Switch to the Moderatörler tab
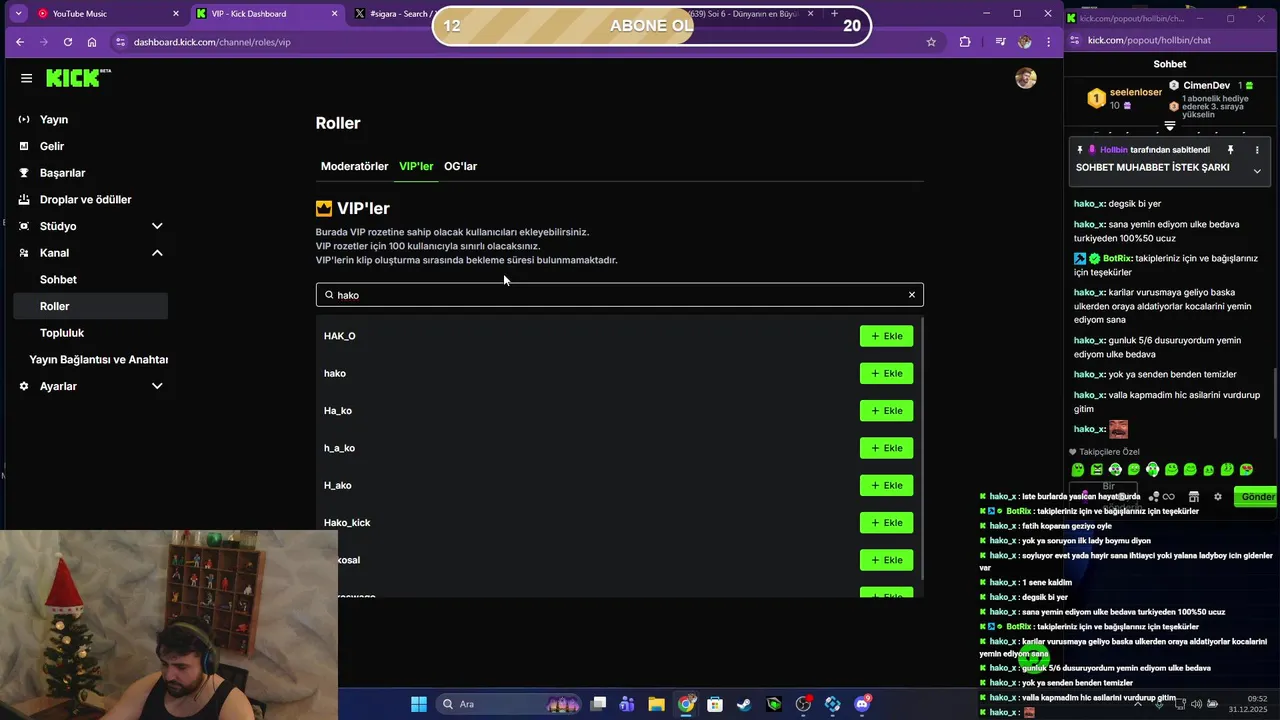1280x720 pixels. point(354,166)
